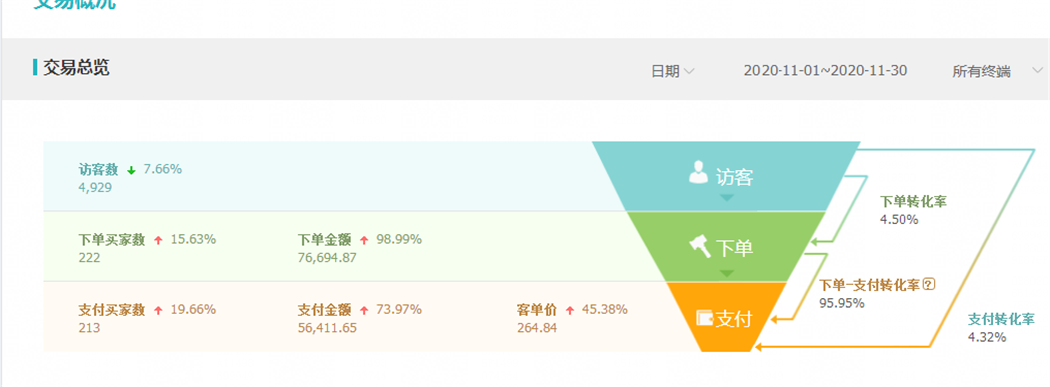Screen dimensions: 1050x387
Task: Click the wallet icon on 支付 stage
Action: [x=705, y=317]
